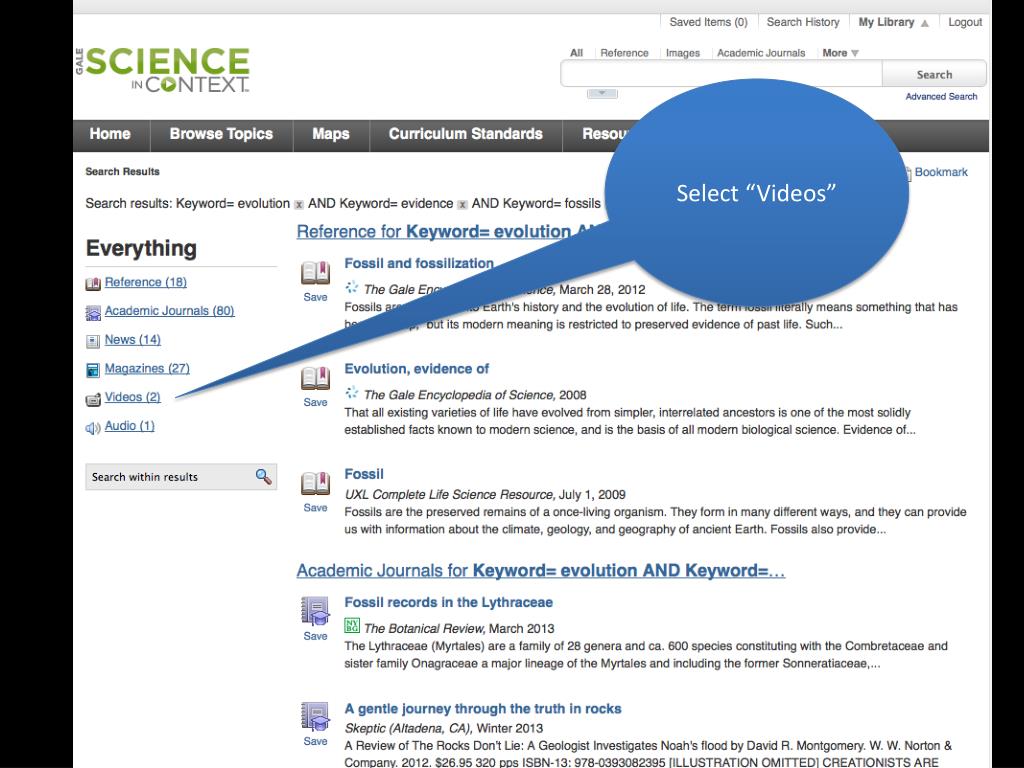The image size is (1024, 768).
Task: Filter results by Magazines (27)
Action: [x=147, y=368]
